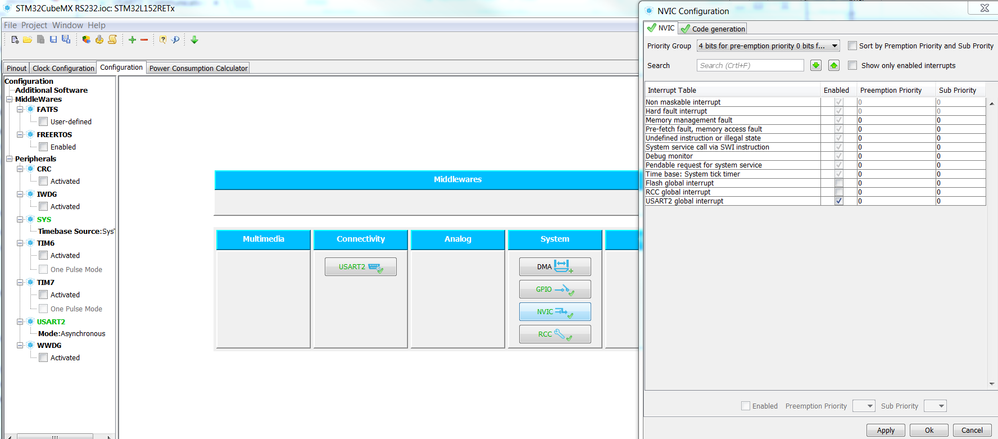Collapse the TIM6 tree node
Screen dimensions: 998x439
coord(20,244)
